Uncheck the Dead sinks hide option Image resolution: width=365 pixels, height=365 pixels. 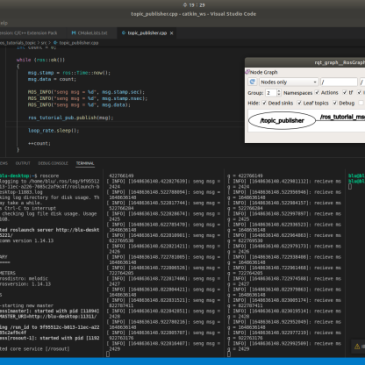(264, 103)
